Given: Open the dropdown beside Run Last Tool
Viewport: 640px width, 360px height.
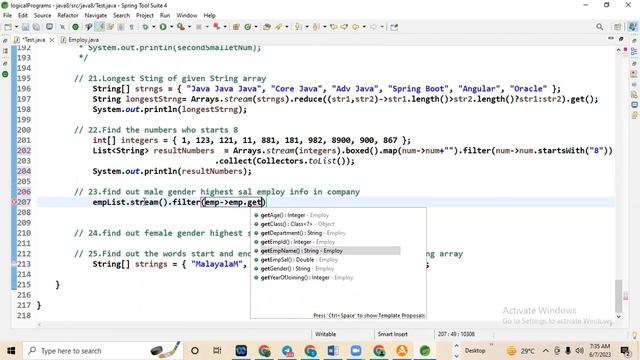Looking at the screenshot, I should pyautogui.click(x=189, y=27).
